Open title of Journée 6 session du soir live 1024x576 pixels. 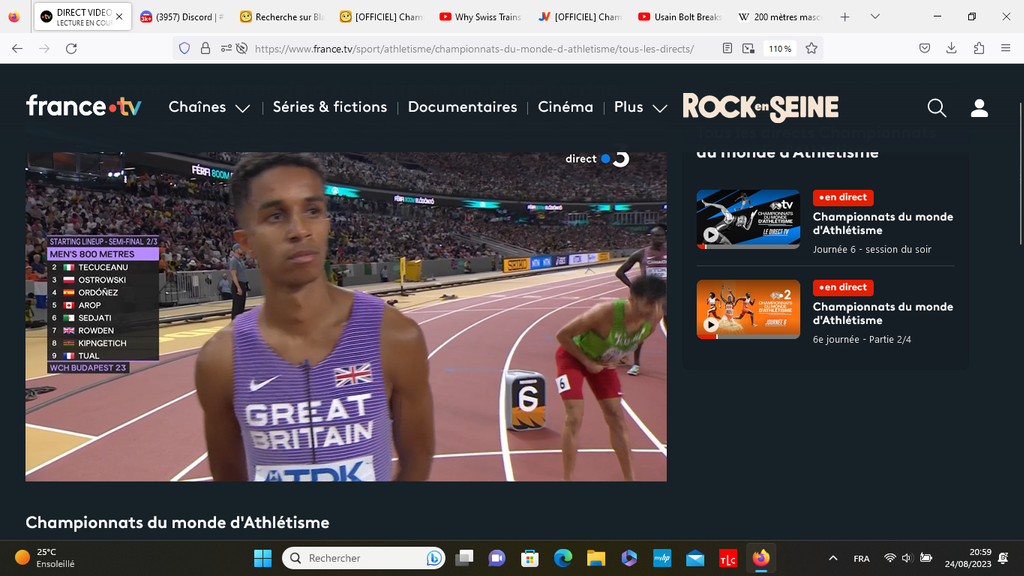pos(882,223)
